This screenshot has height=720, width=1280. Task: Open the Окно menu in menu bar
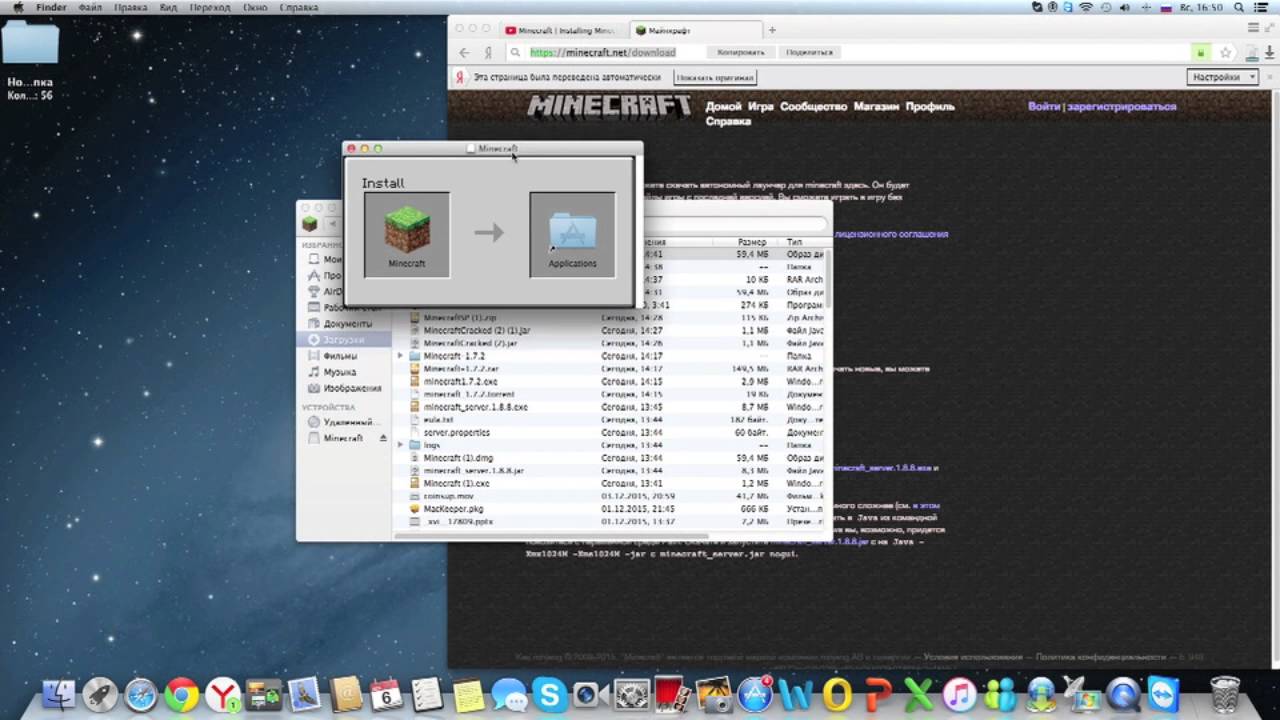(255, 7)
